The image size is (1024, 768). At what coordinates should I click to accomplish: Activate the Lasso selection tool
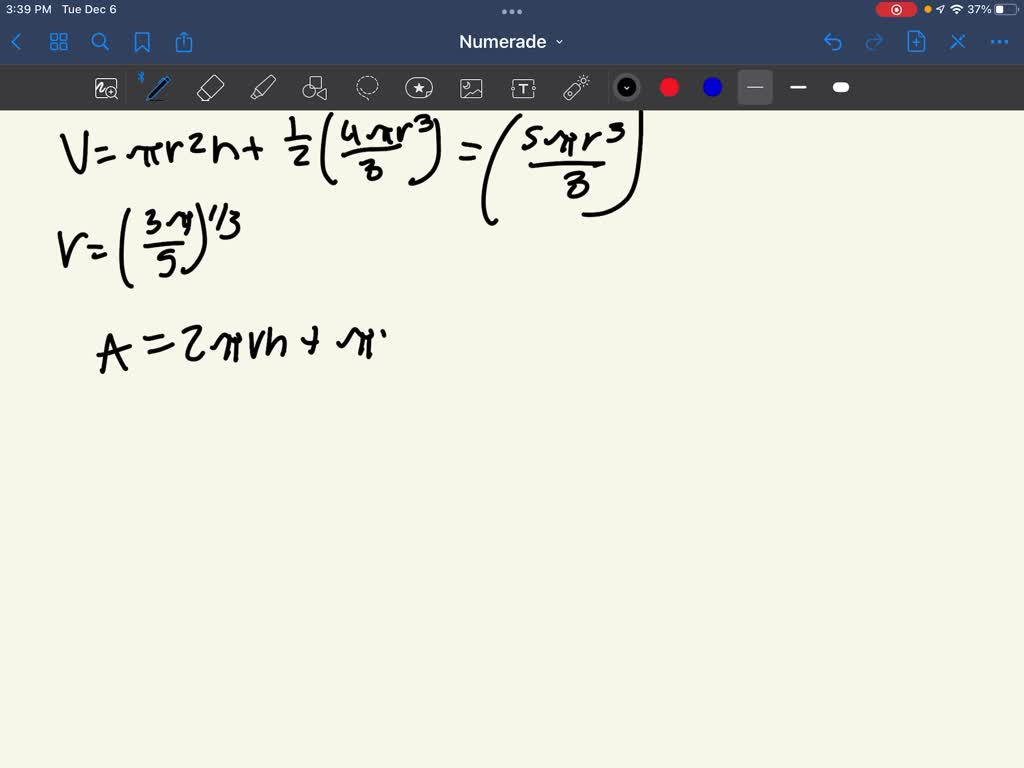tap(368, 87)
